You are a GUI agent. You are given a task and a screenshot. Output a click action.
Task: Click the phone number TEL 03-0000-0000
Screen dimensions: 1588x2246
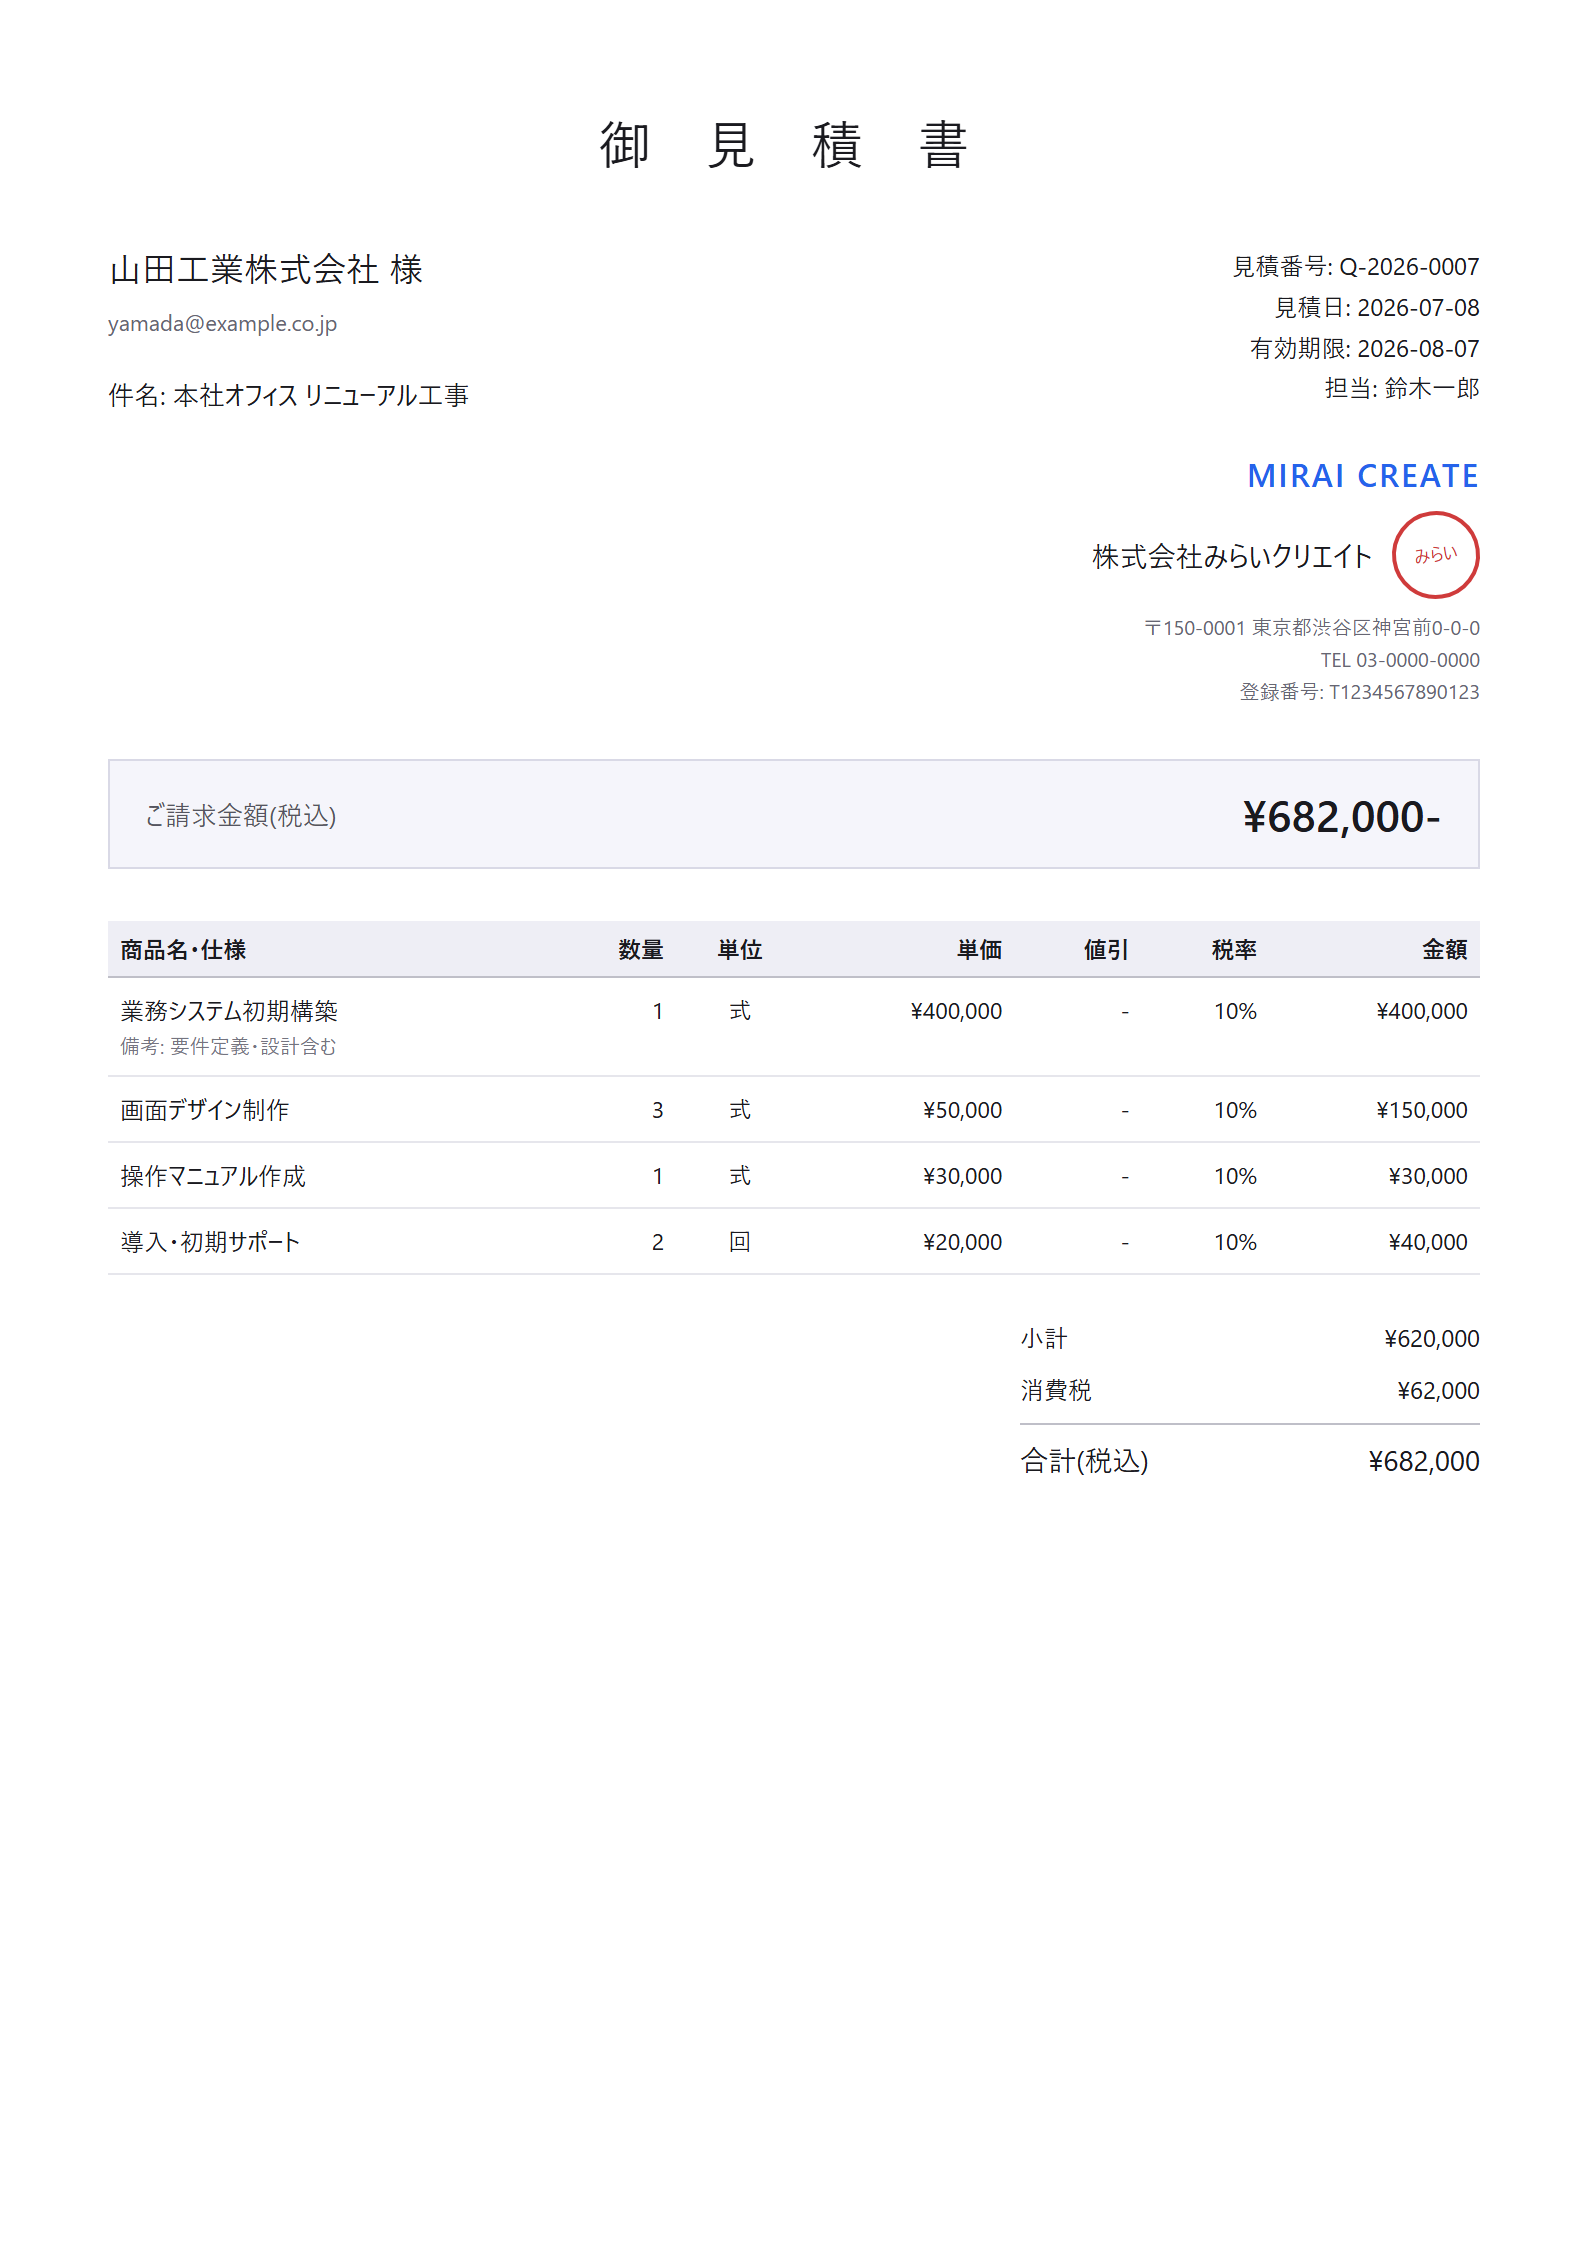coord(1400,660)
